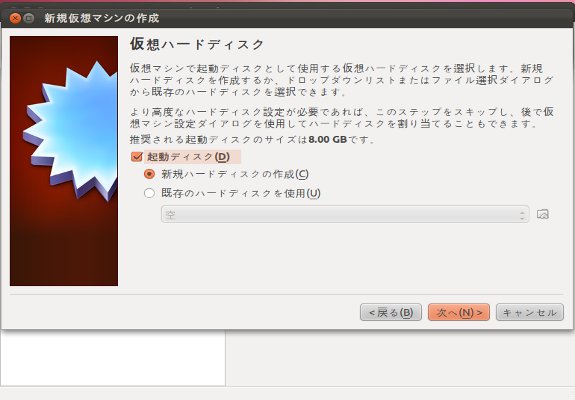Proceed with the 次へ(N) button
Image resolution: width=575 pixels, height=400 pixels.
(459, 312)
